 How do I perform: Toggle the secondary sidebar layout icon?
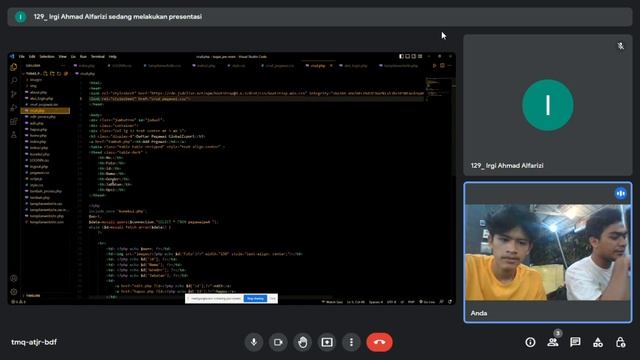click(413, 56)
